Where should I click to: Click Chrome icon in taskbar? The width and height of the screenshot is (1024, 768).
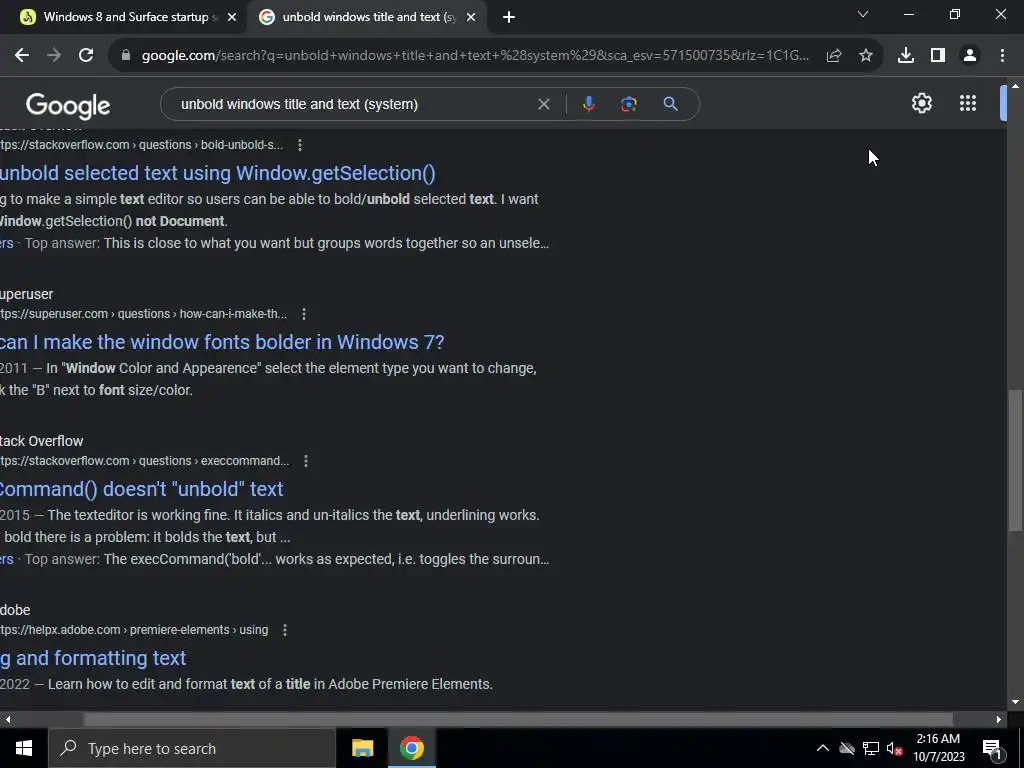[412, 748]
